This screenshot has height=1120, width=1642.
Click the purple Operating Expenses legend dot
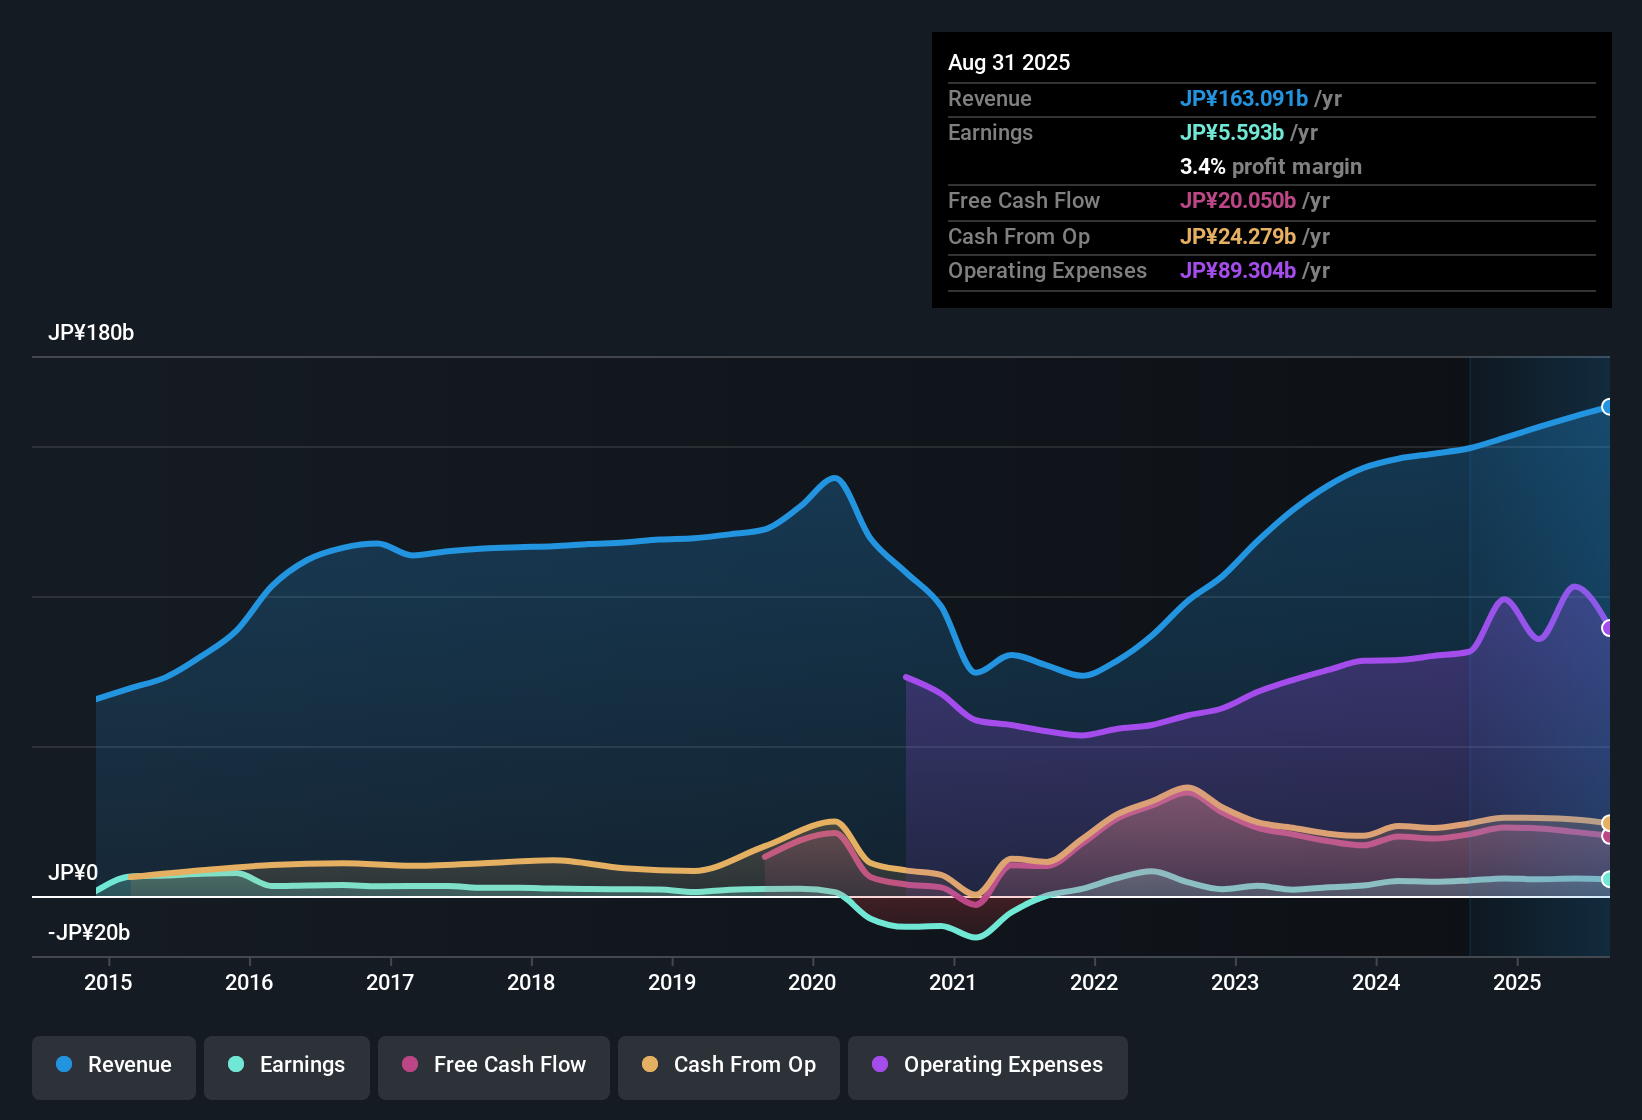(879, 1065)
